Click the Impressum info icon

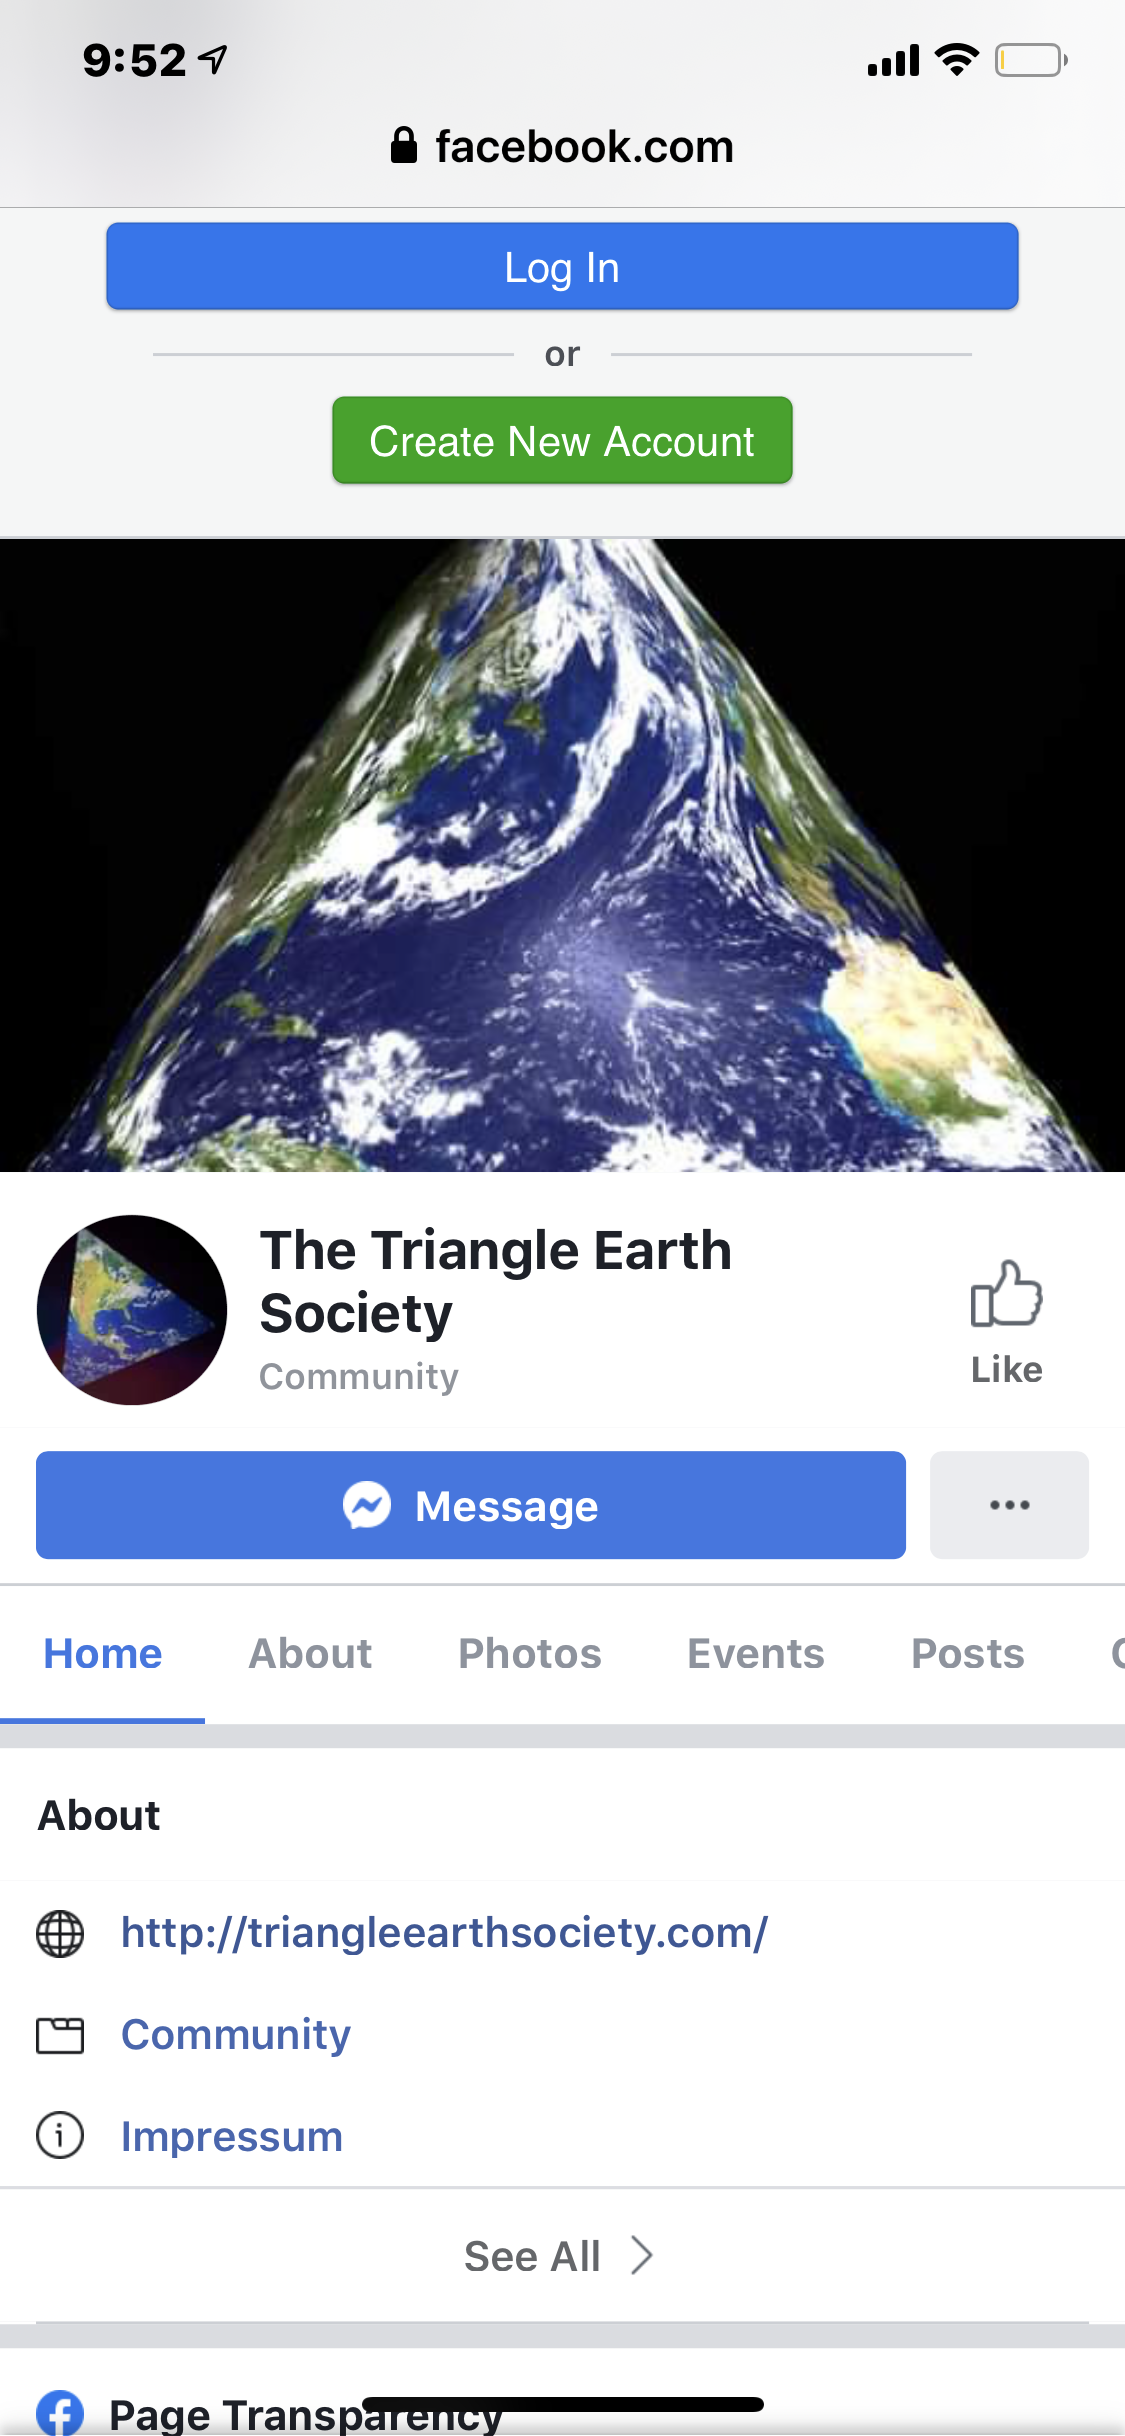pyautogui.click(x=60, y=2136)
